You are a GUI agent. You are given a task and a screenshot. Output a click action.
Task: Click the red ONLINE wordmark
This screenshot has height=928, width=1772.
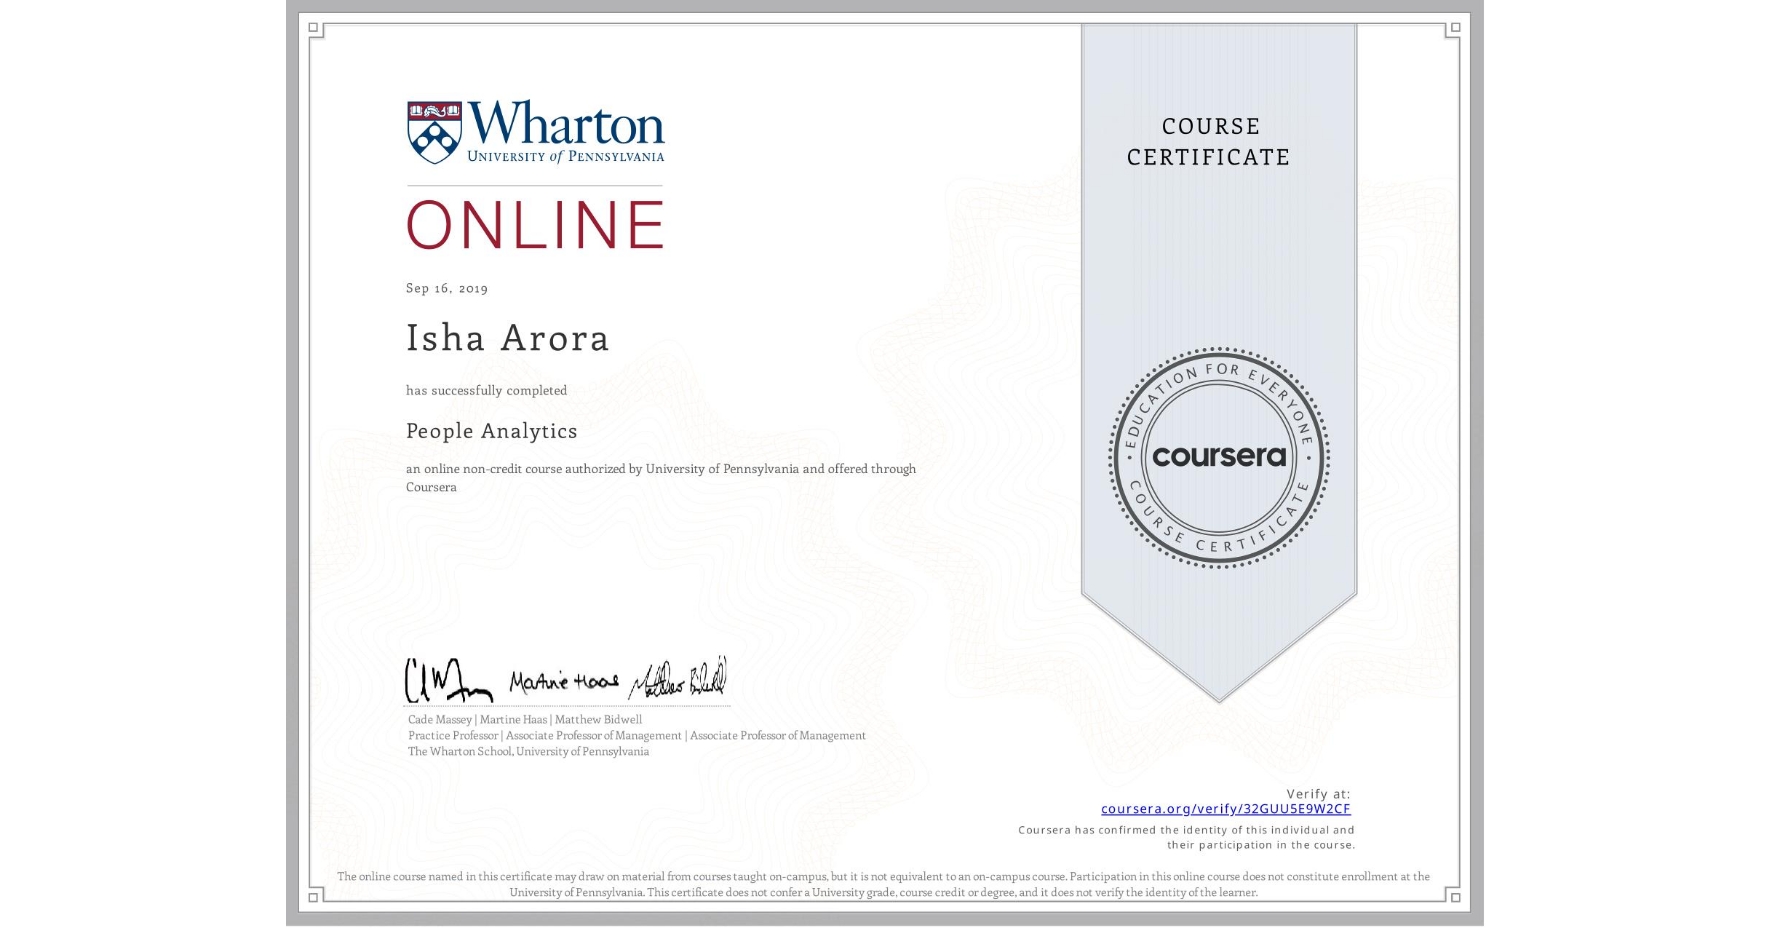pos(534,224)
